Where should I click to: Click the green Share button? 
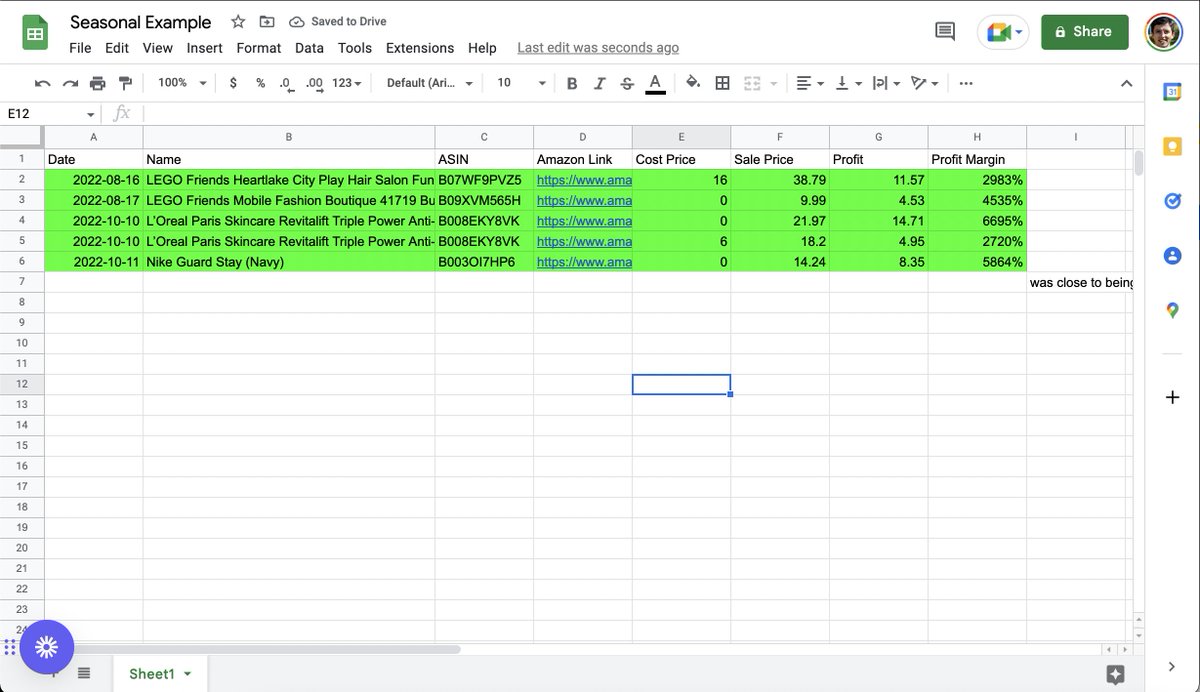[1084, 32]
